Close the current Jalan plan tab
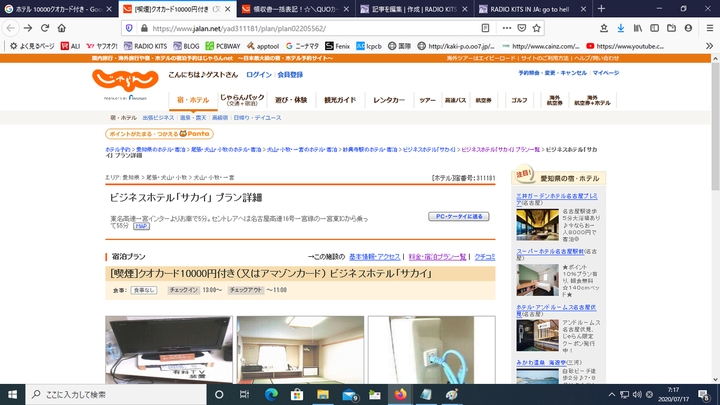 [227, 9]
